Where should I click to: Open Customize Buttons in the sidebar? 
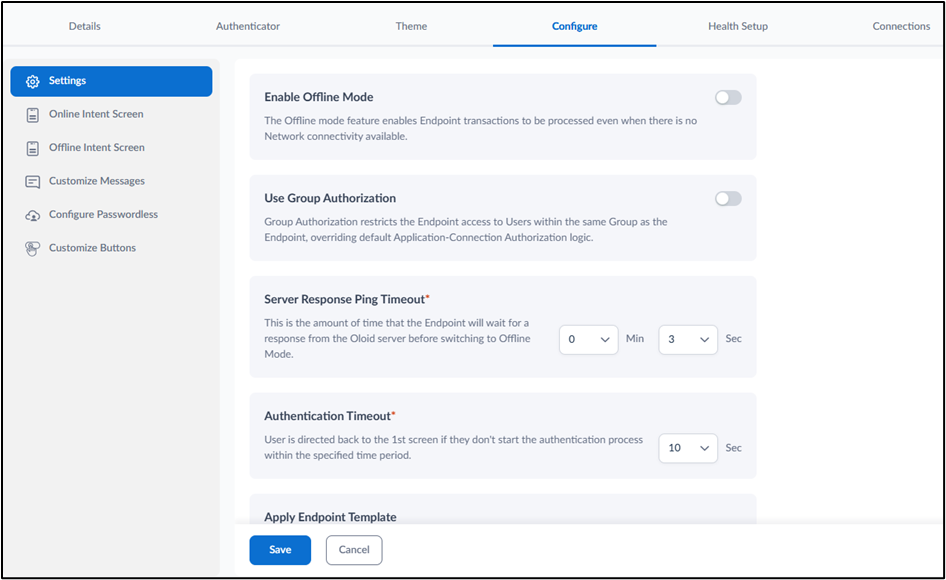[x=111, y=248]
